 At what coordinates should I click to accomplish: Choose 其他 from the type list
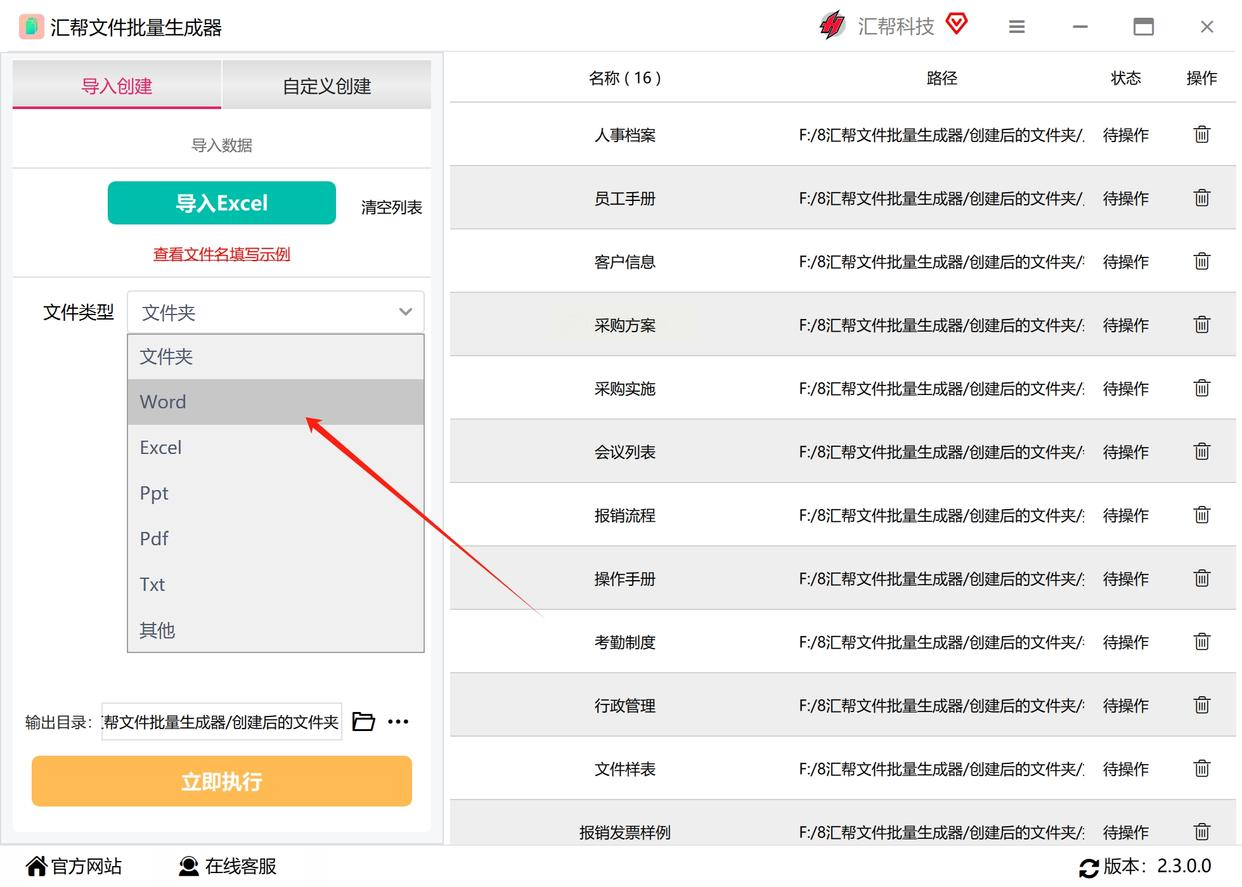click(276, 630)
